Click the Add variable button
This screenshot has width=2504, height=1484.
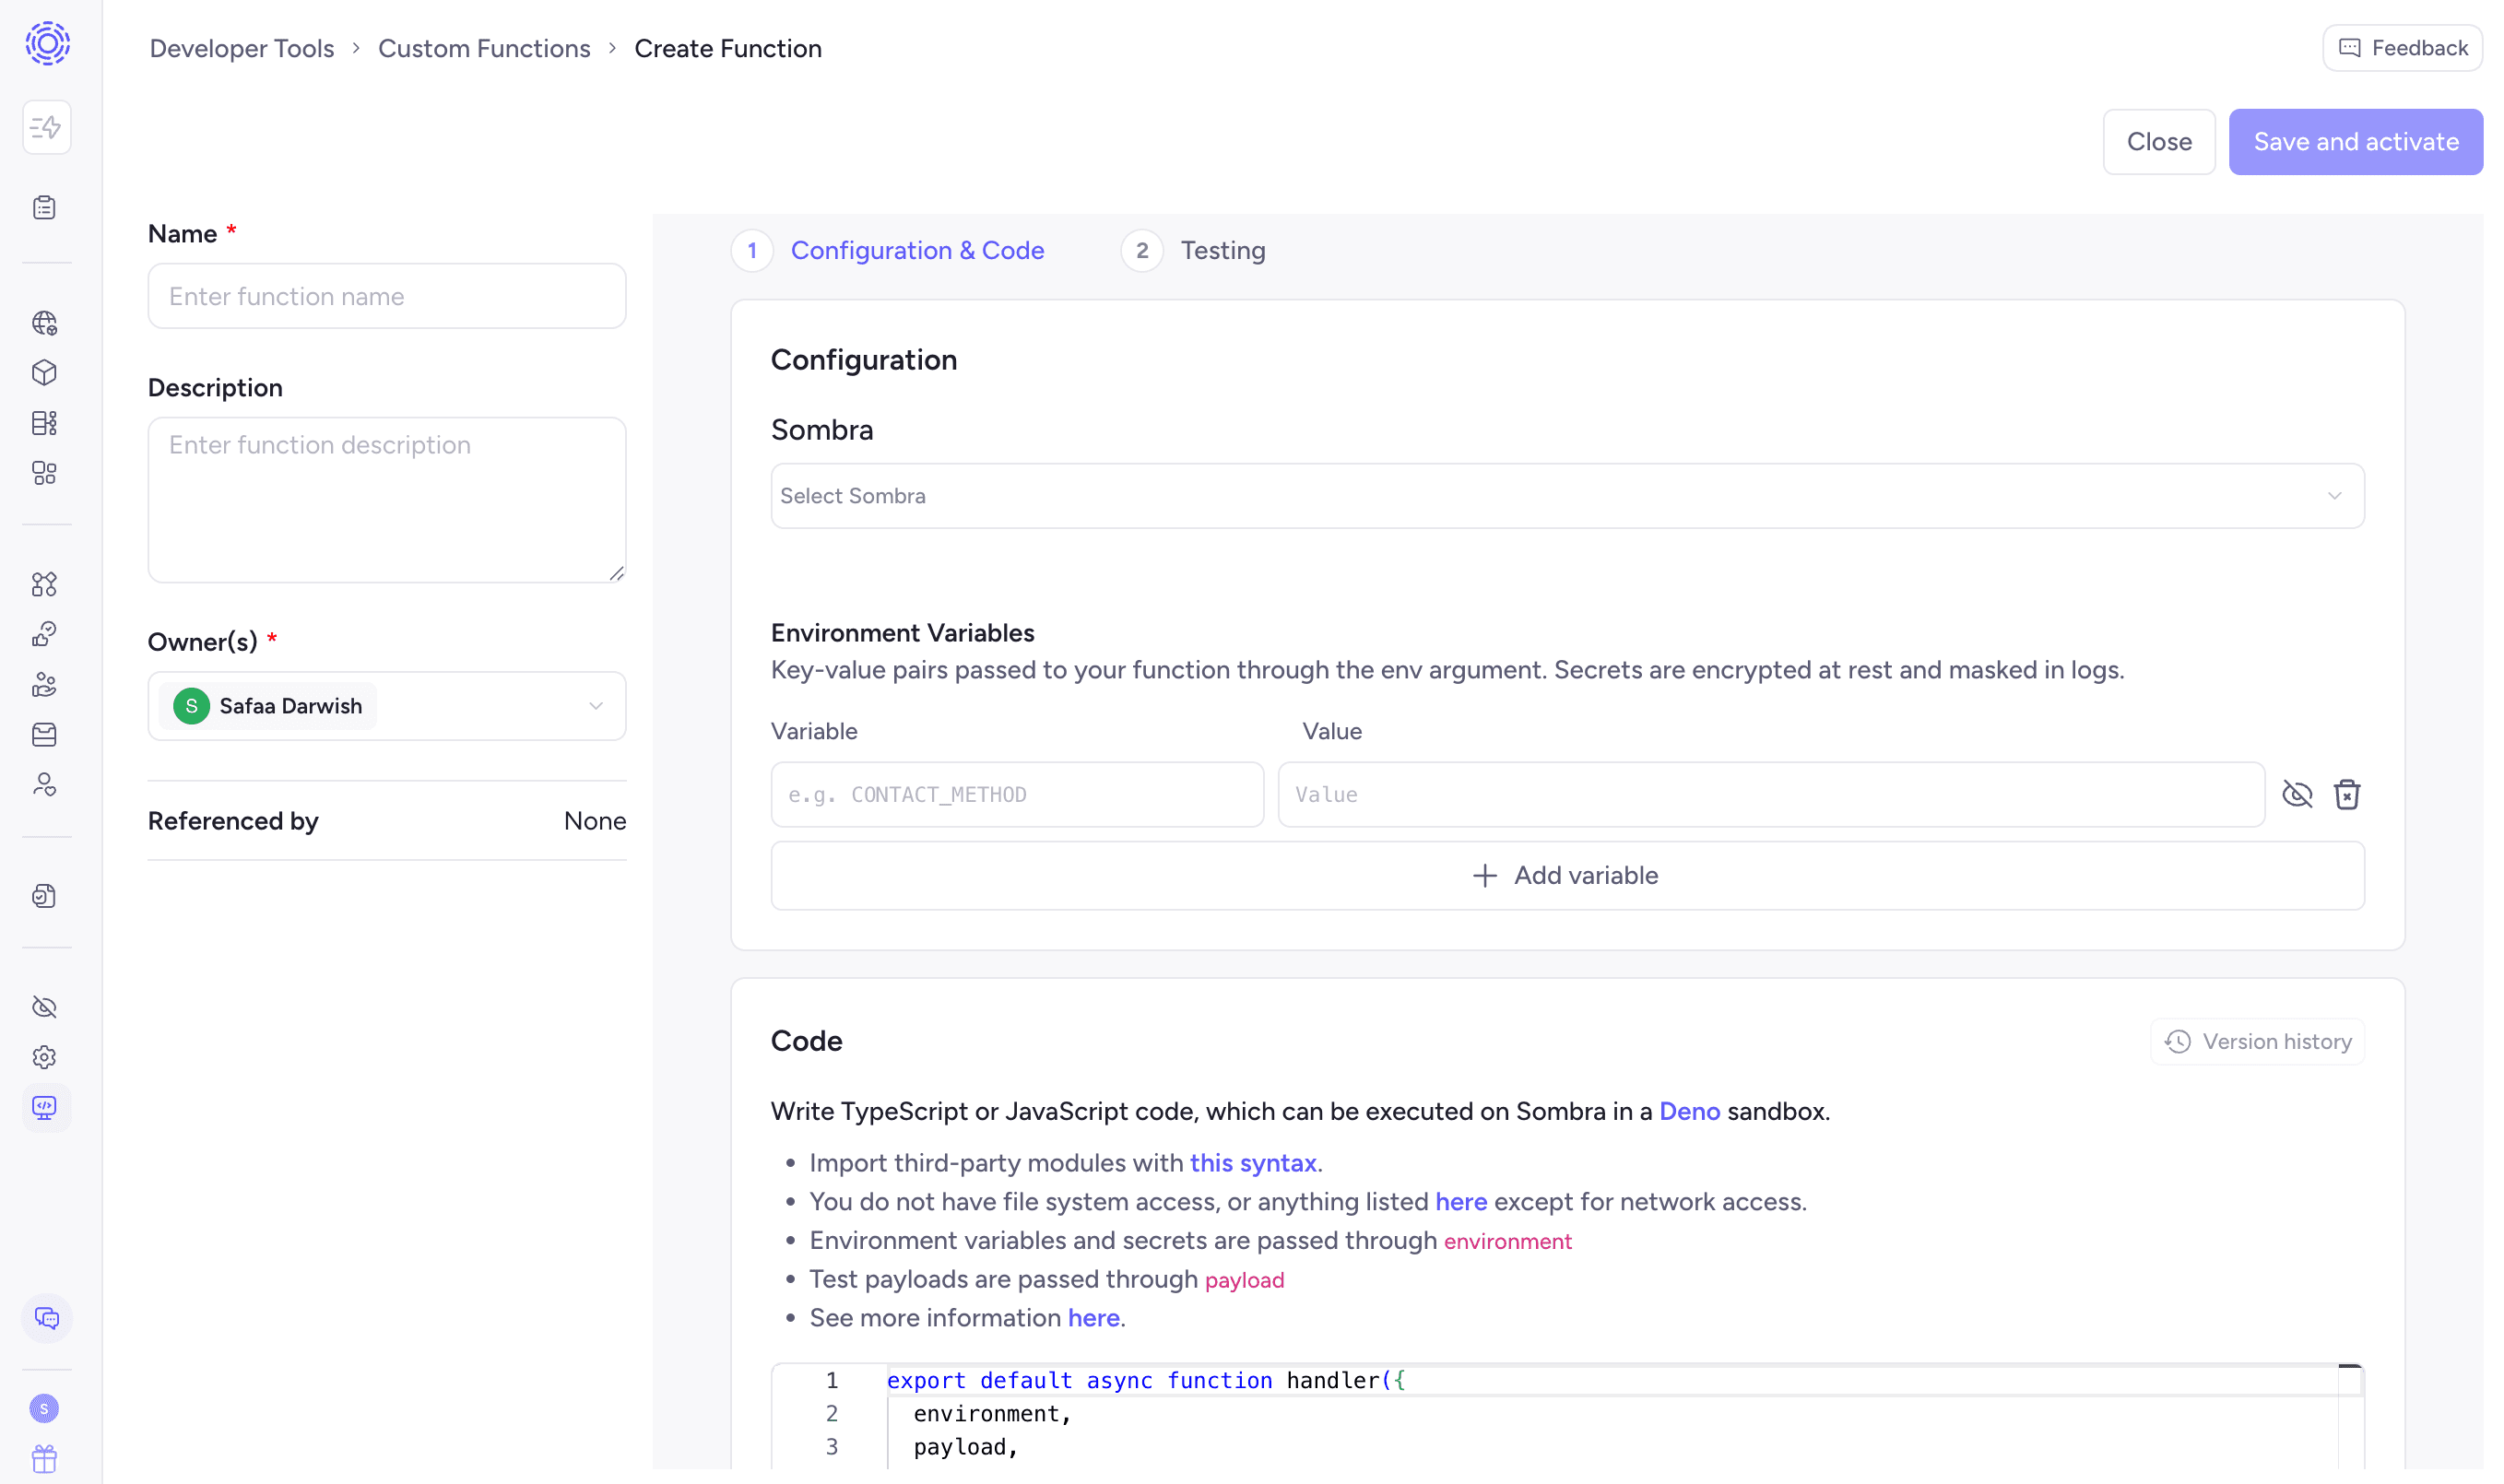click(x=1567, y=875)
